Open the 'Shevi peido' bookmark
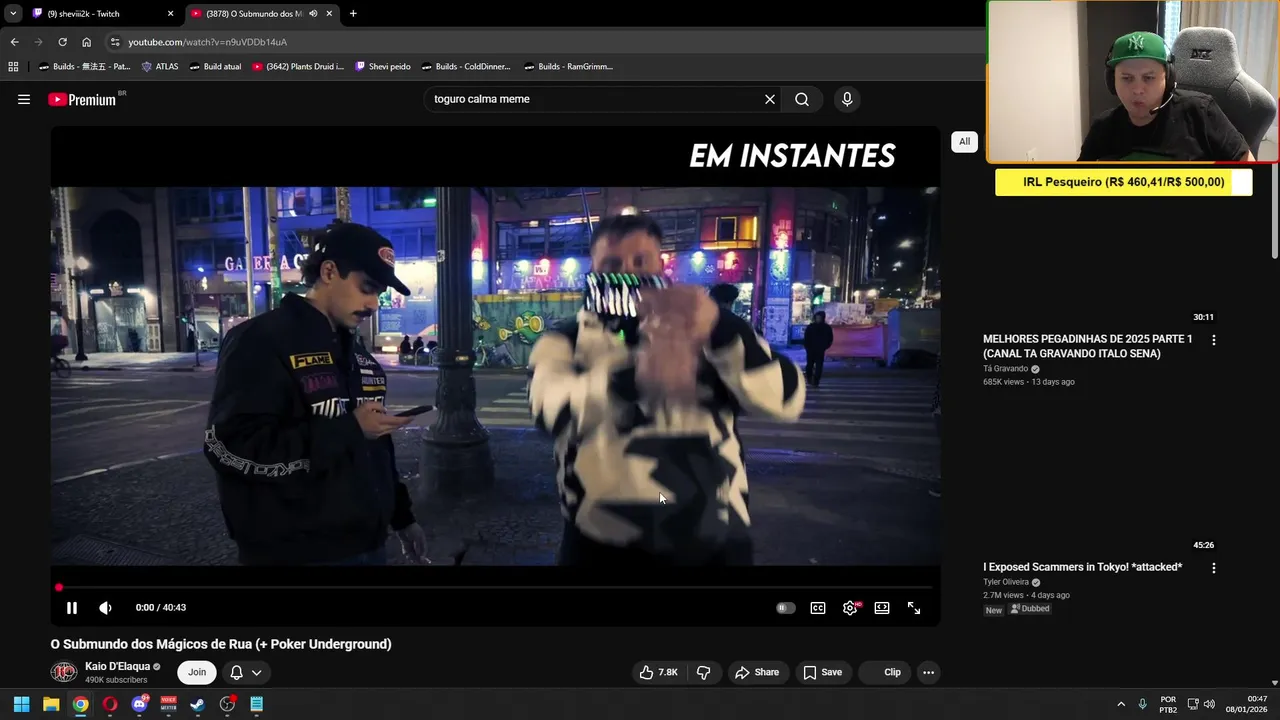Image resolution: width=1280 pixels, height=720 pixels. [x=382, y=67]
